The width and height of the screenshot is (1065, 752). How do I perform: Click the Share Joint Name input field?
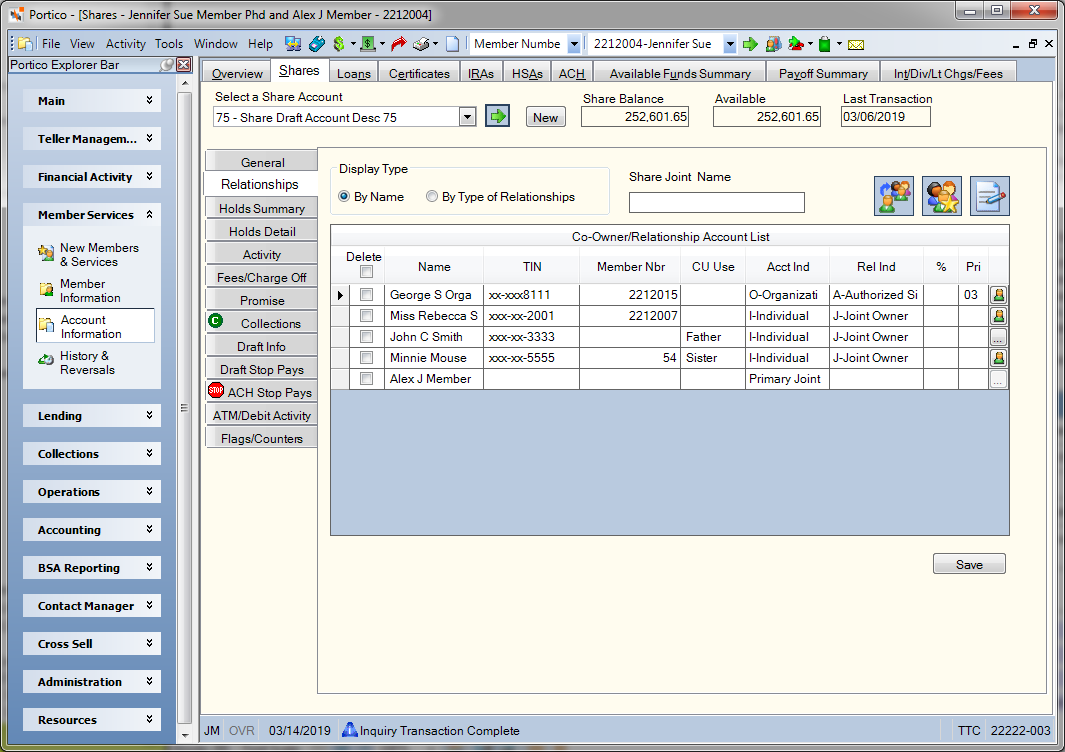[717, 202]
